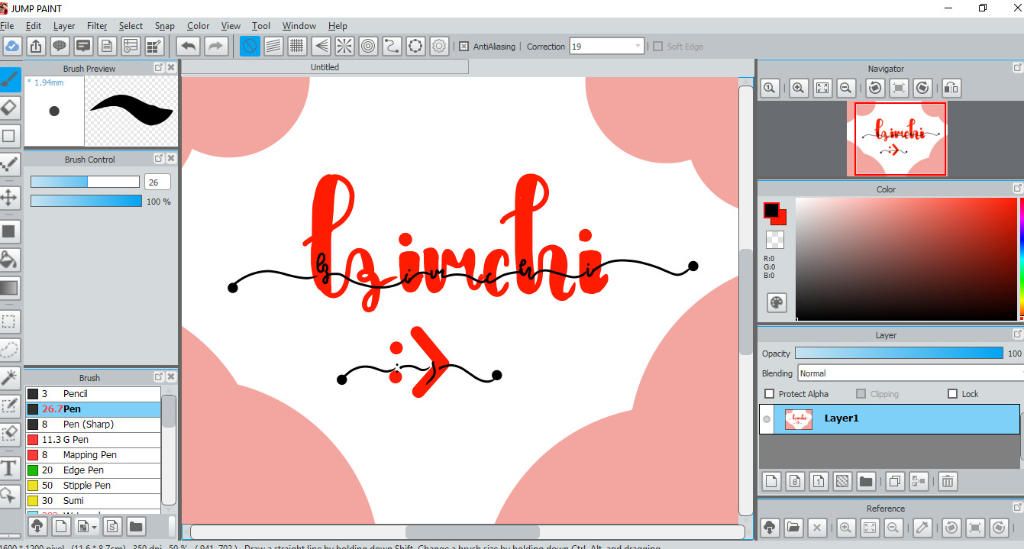The height and width of the screenshot is (549, 1024).
Task: Select the Pen (Sharp) brush
Action: [93, 424]
